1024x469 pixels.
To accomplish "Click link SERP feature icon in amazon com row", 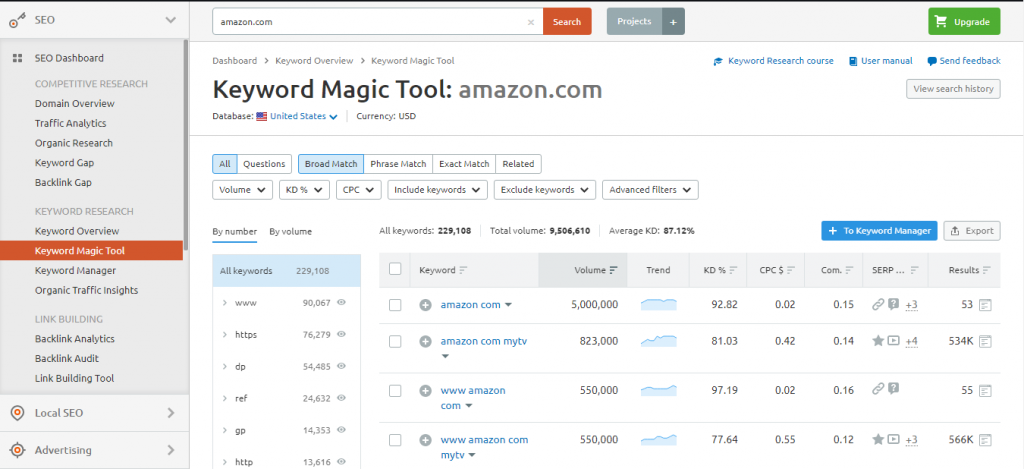I will pos(878,304).
